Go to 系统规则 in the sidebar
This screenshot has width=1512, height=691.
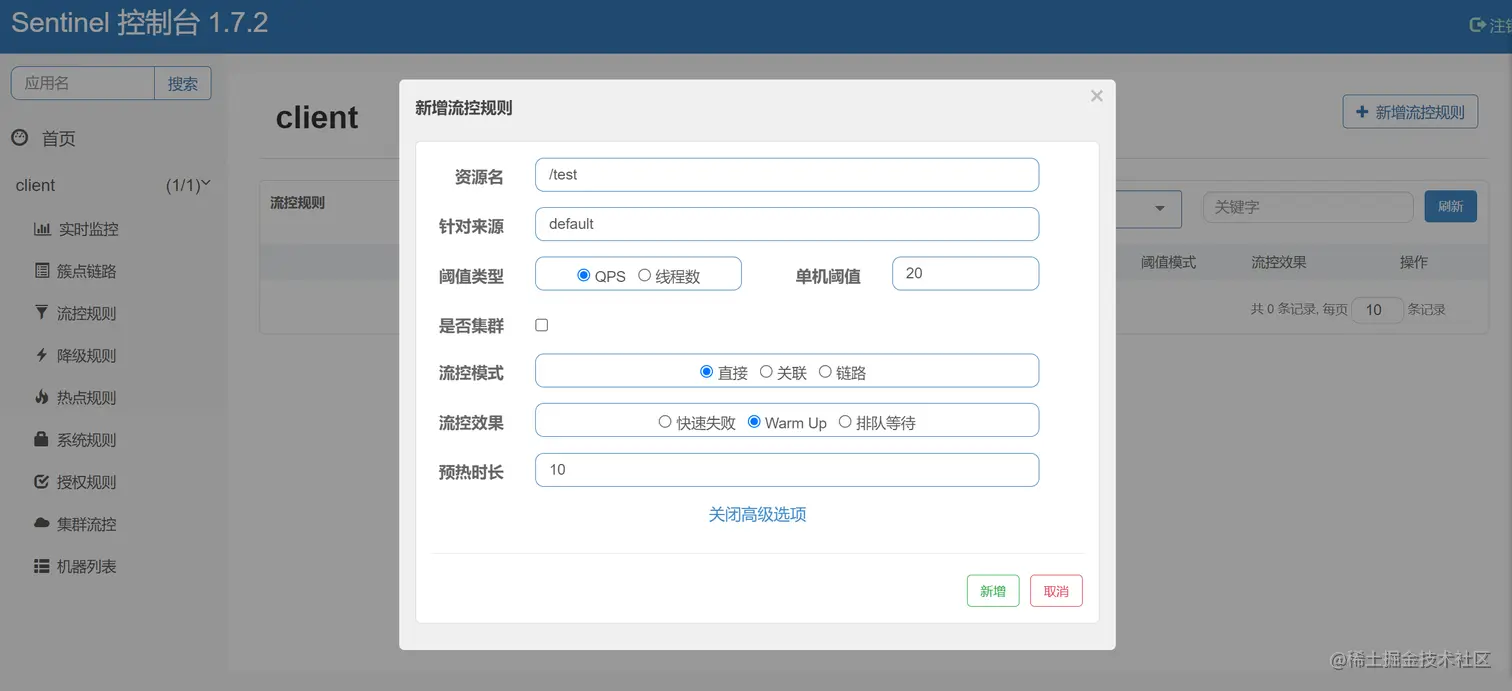pos(87,439)
